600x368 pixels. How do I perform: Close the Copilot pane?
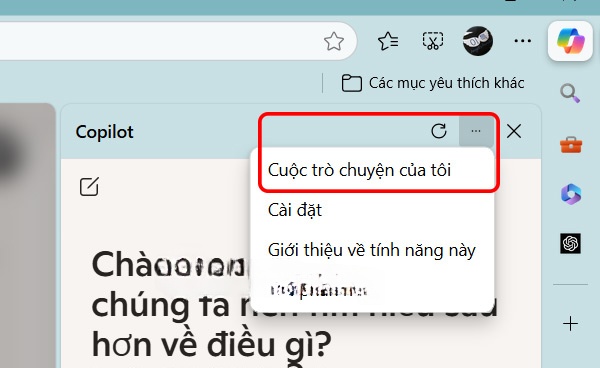pyautogui.click(x=514, y=131)
